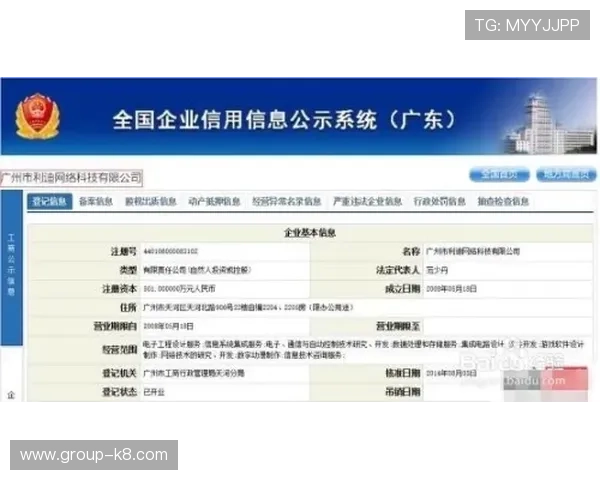Open the 股权出质信息 tab
The width and height of the screenshot is (600, 480).
coord(151,201)
